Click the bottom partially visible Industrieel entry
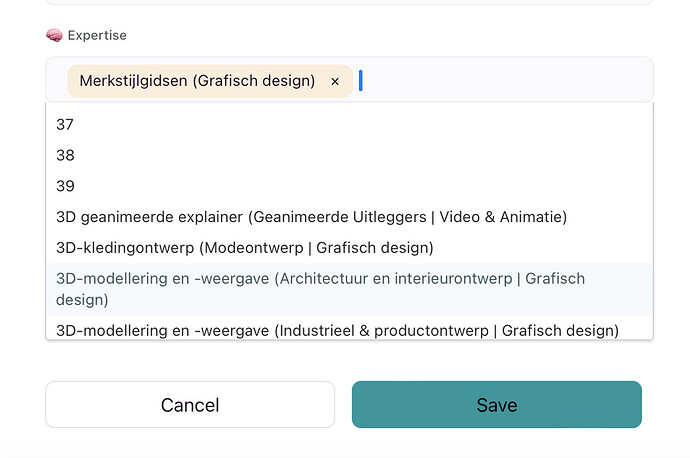 (x=349, y=328)
